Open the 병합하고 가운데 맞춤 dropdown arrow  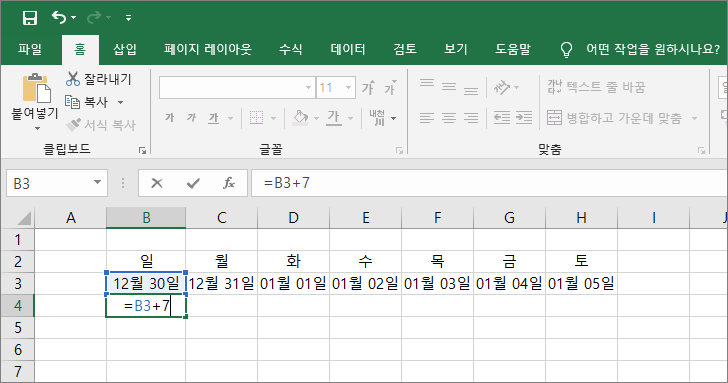tap(695, 118)
